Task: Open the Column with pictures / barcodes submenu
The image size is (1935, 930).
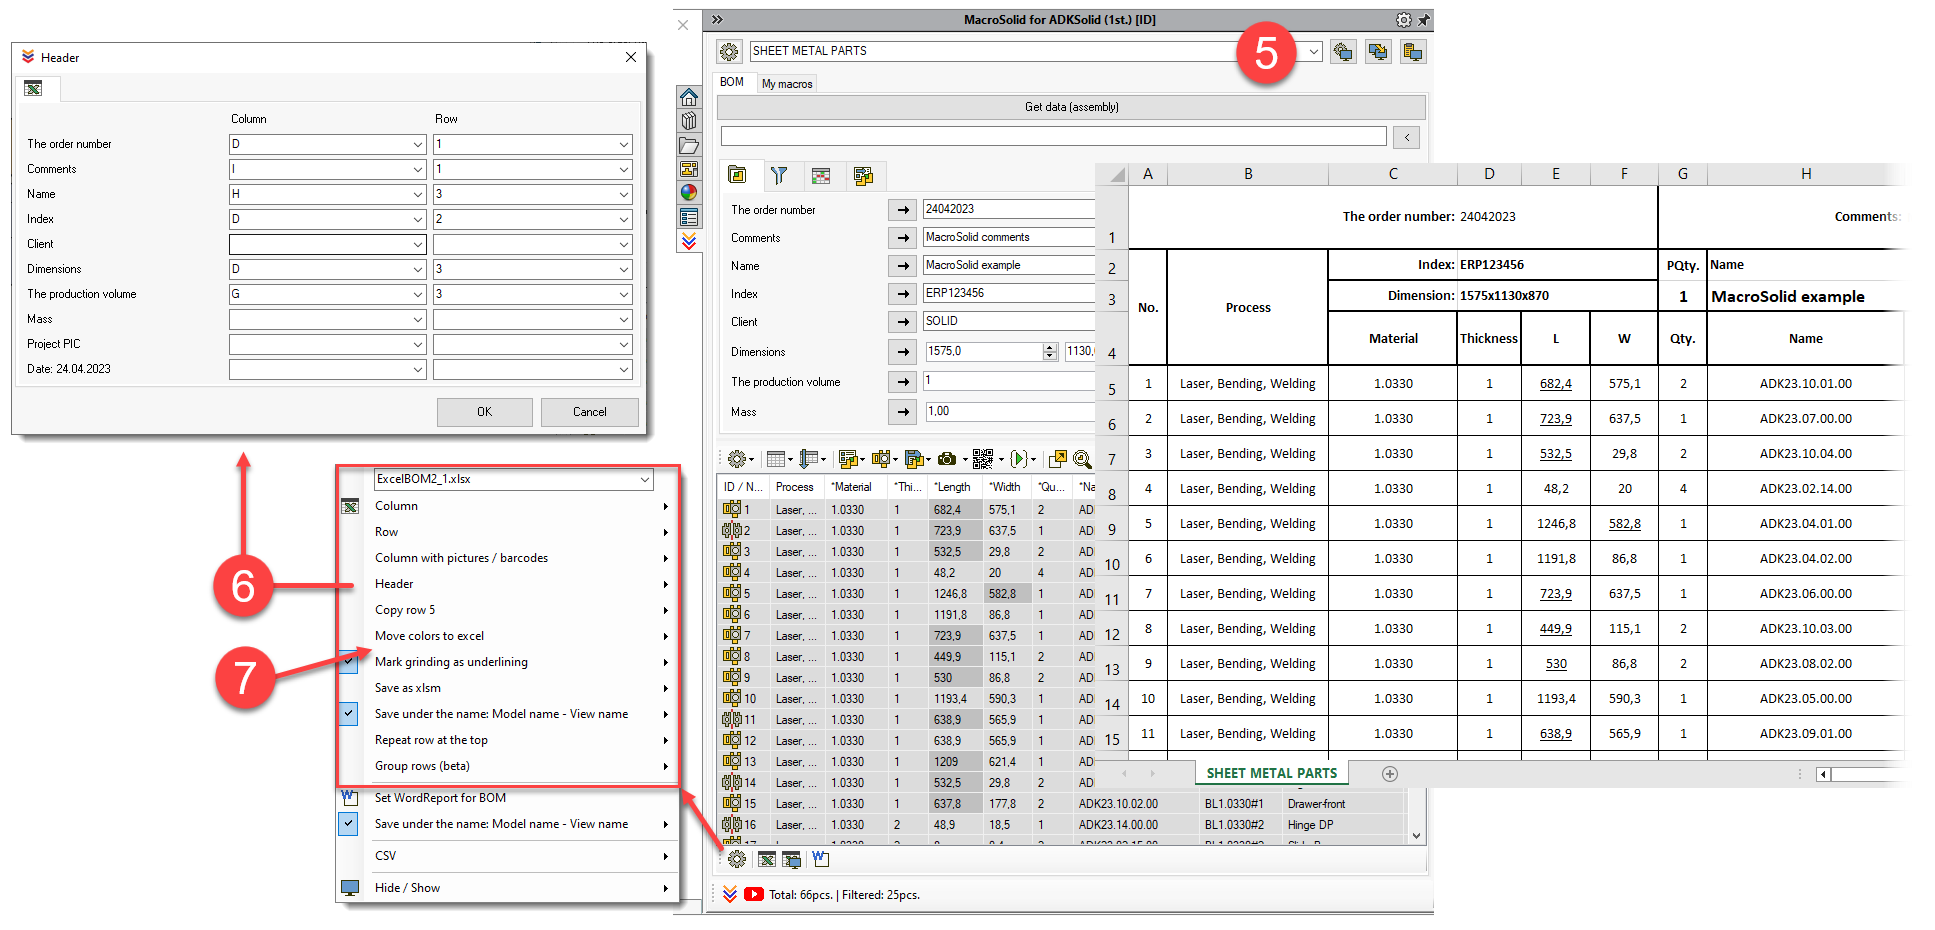Action: pos(507,558)
